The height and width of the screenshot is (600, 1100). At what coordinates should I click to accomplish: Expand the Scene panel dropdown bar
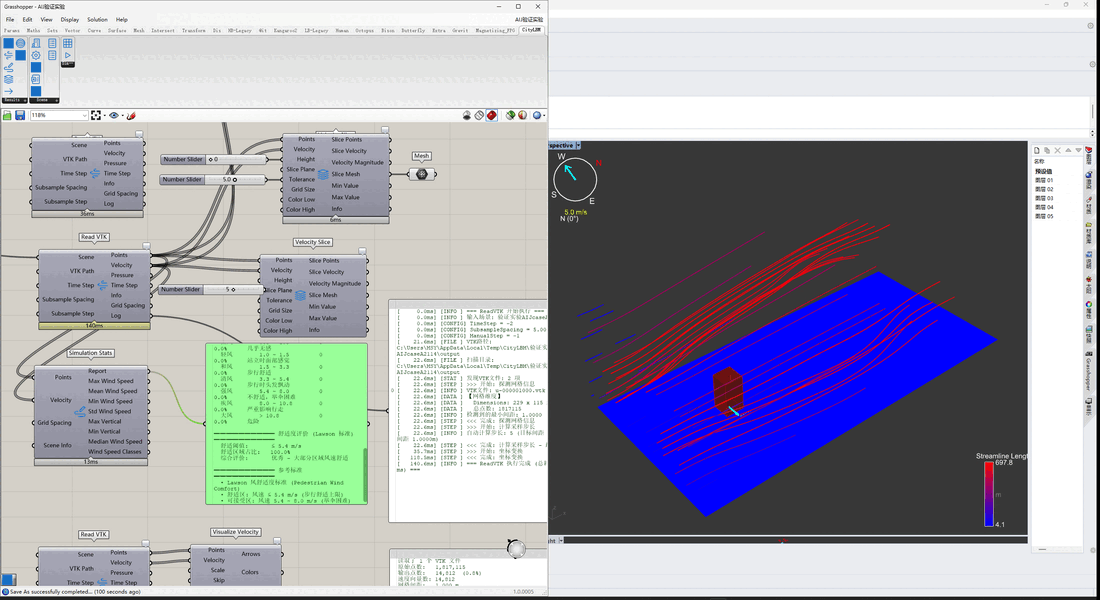43,100
